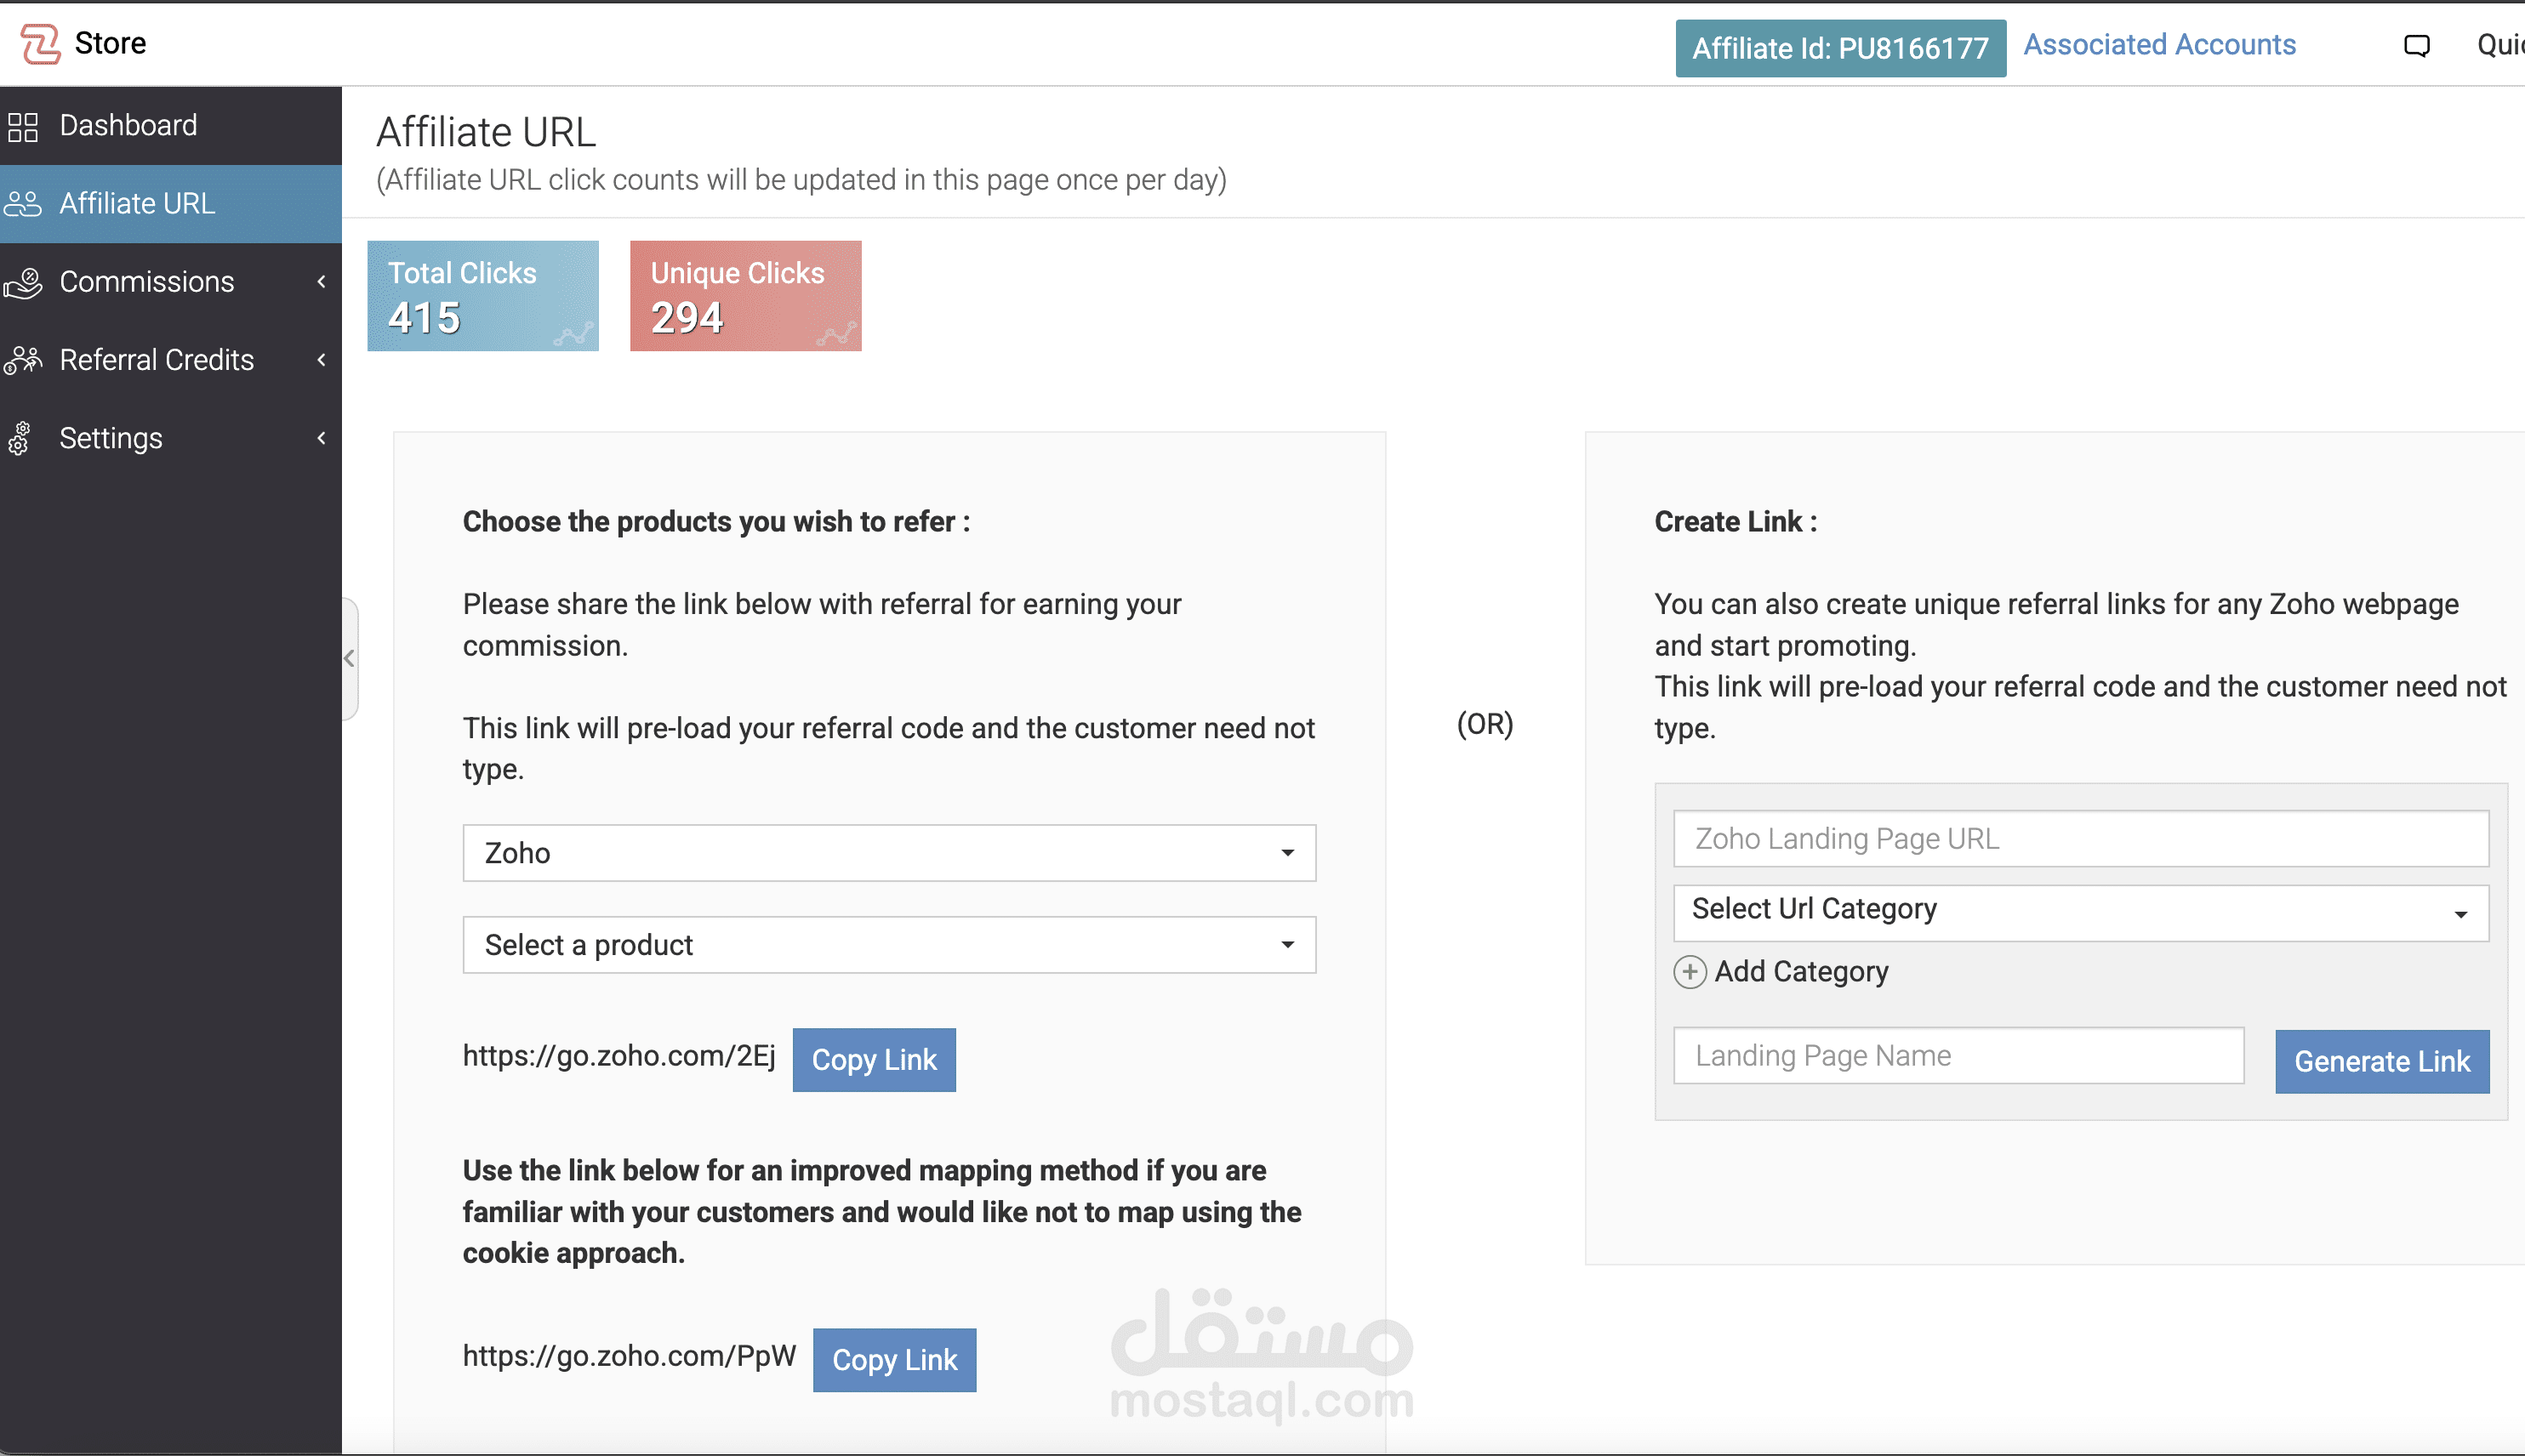Open the Zoho brand dropdown
The width and height of the screenshot is (2525, 1456).
click(889, 853)
